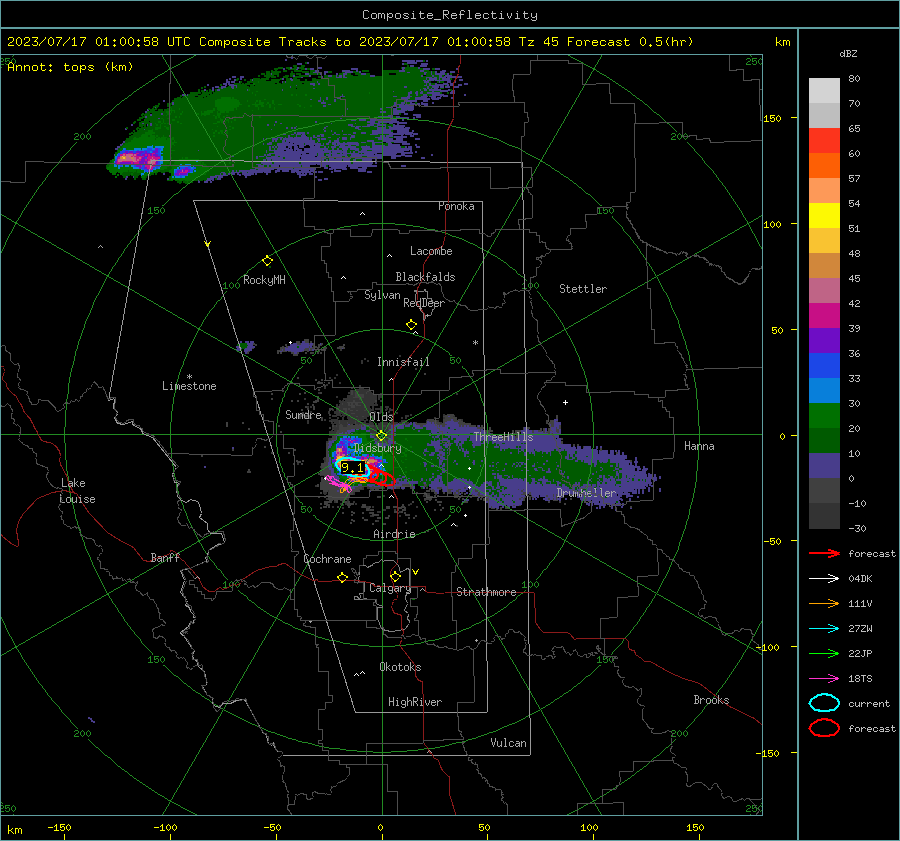Click the Calgary city label

click(x=390, y=588)
